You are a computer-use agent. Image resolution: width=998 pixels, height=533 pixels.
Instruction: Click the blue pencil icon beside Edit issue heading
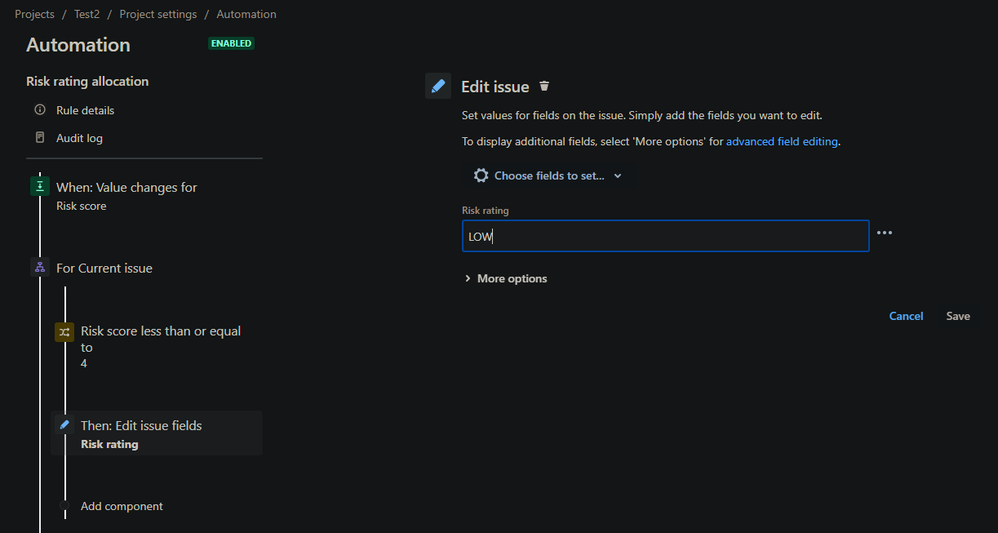438,86
